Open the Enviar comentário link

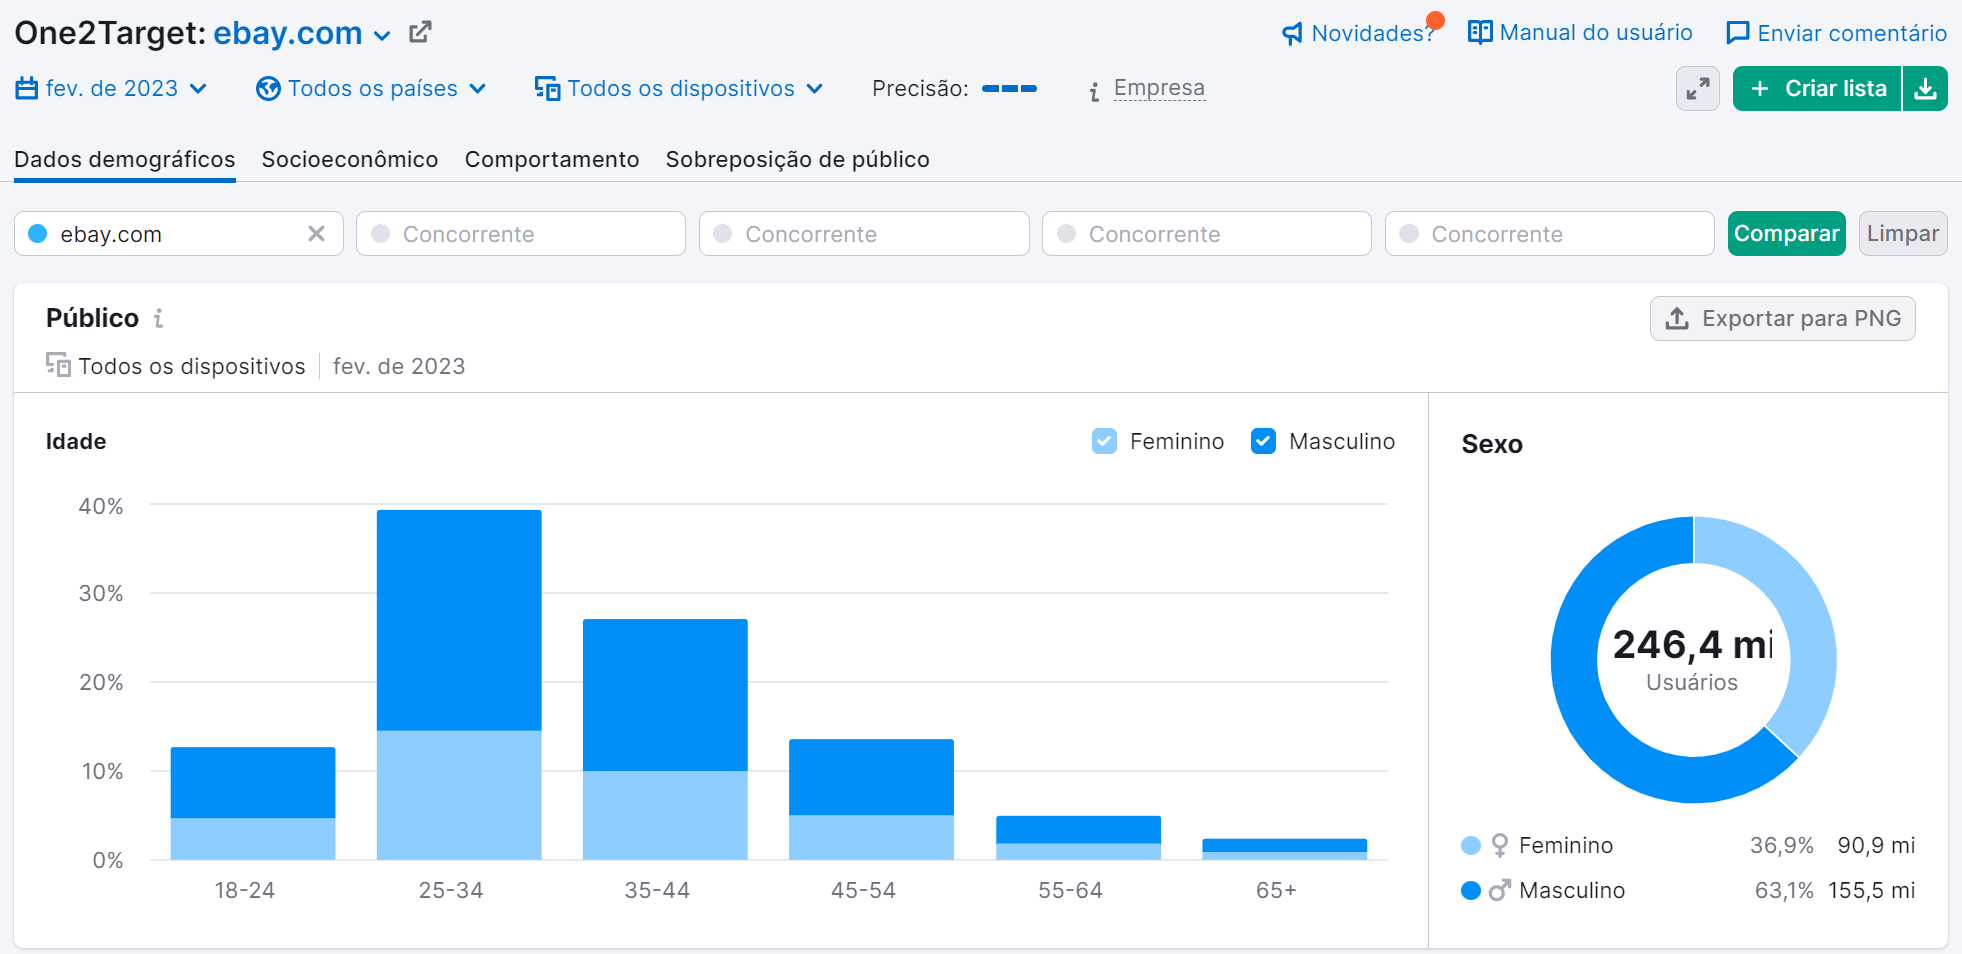click(x=1836, y=33)
